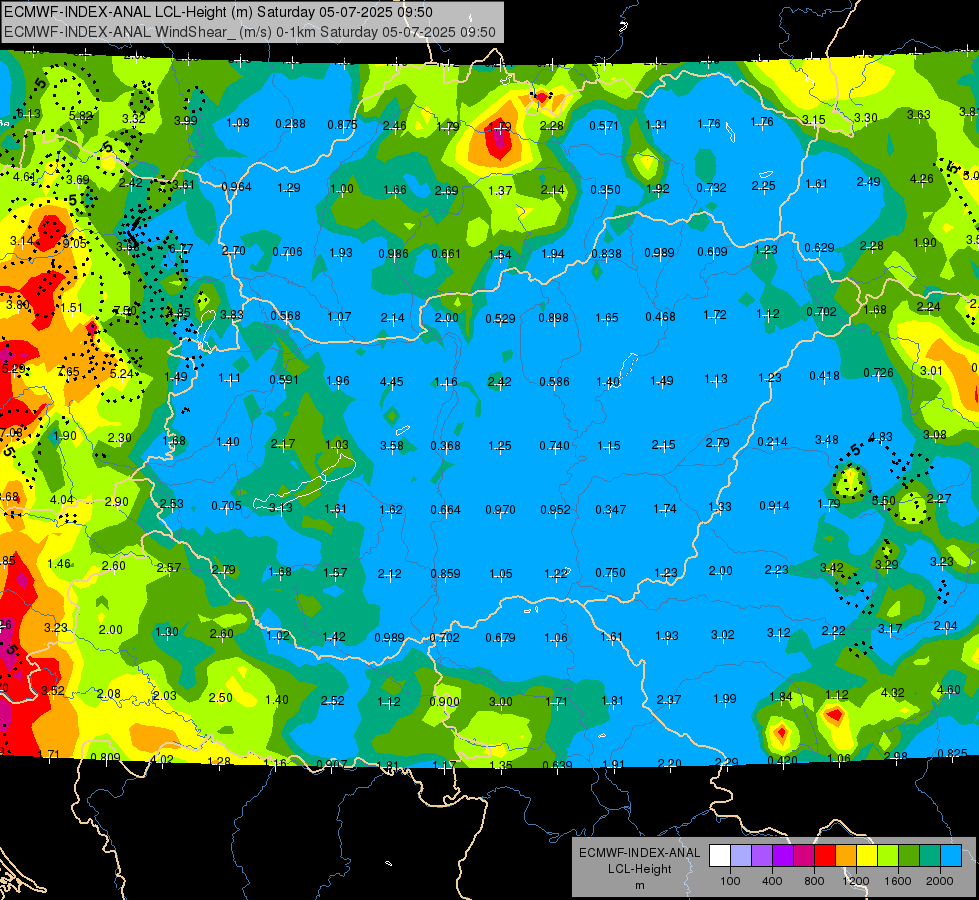Click the LCL-Height caption in the legend
Viewport: 979px width, 900px height.
point(639,869)
